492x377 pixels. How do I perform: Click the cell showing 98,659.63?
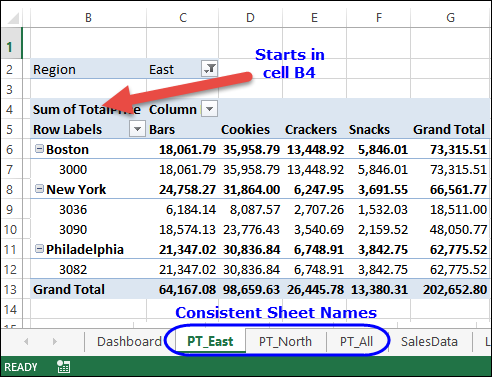click(x=250, y=289)
